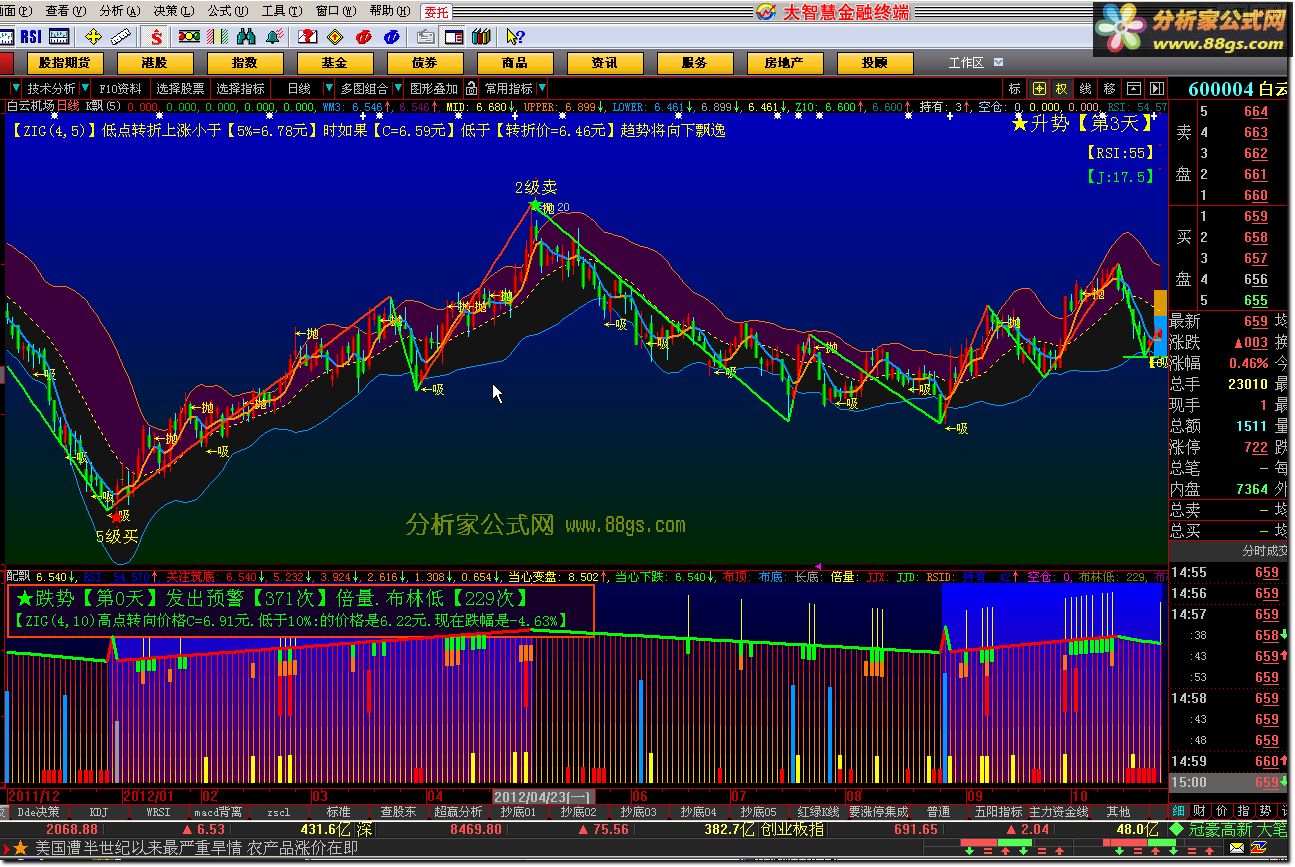This screenshot has width=1295, height=867.
Task: Toggle the 移 move button
Action: (1110, 89)
